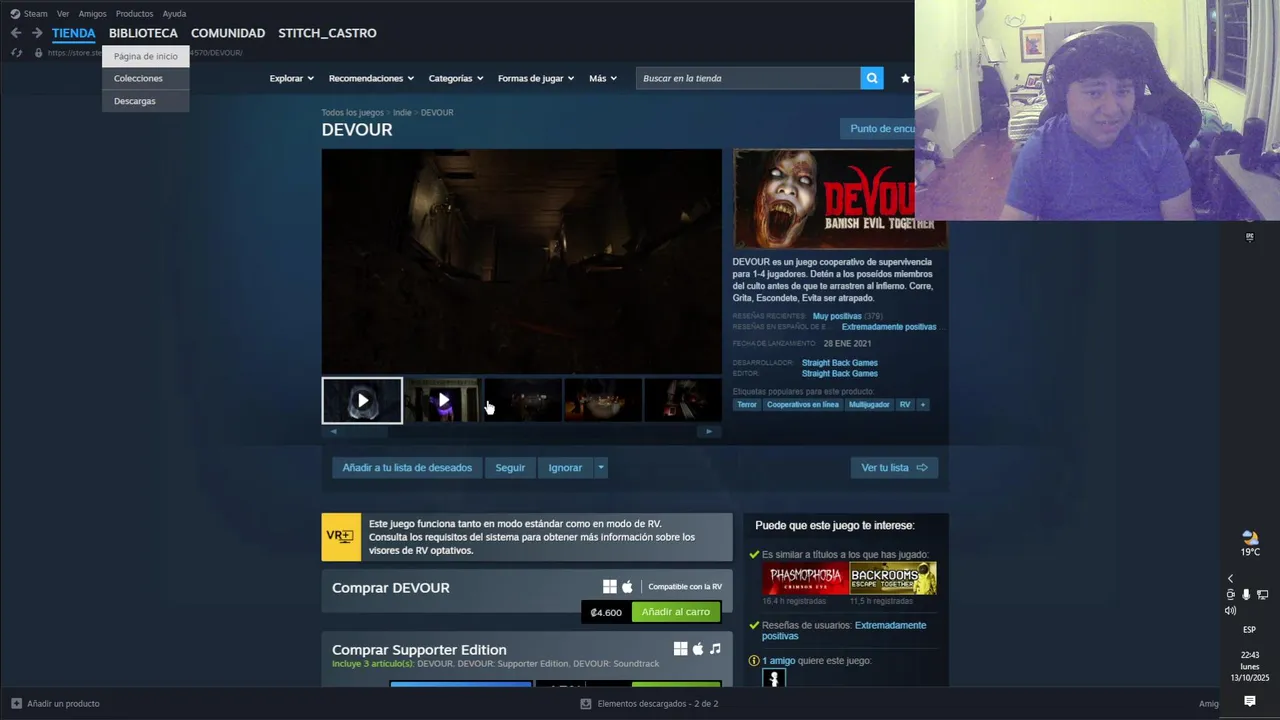Open weather widget showing 19°C
This screenshot has height=720, width=1280.
pos(1250,544)
